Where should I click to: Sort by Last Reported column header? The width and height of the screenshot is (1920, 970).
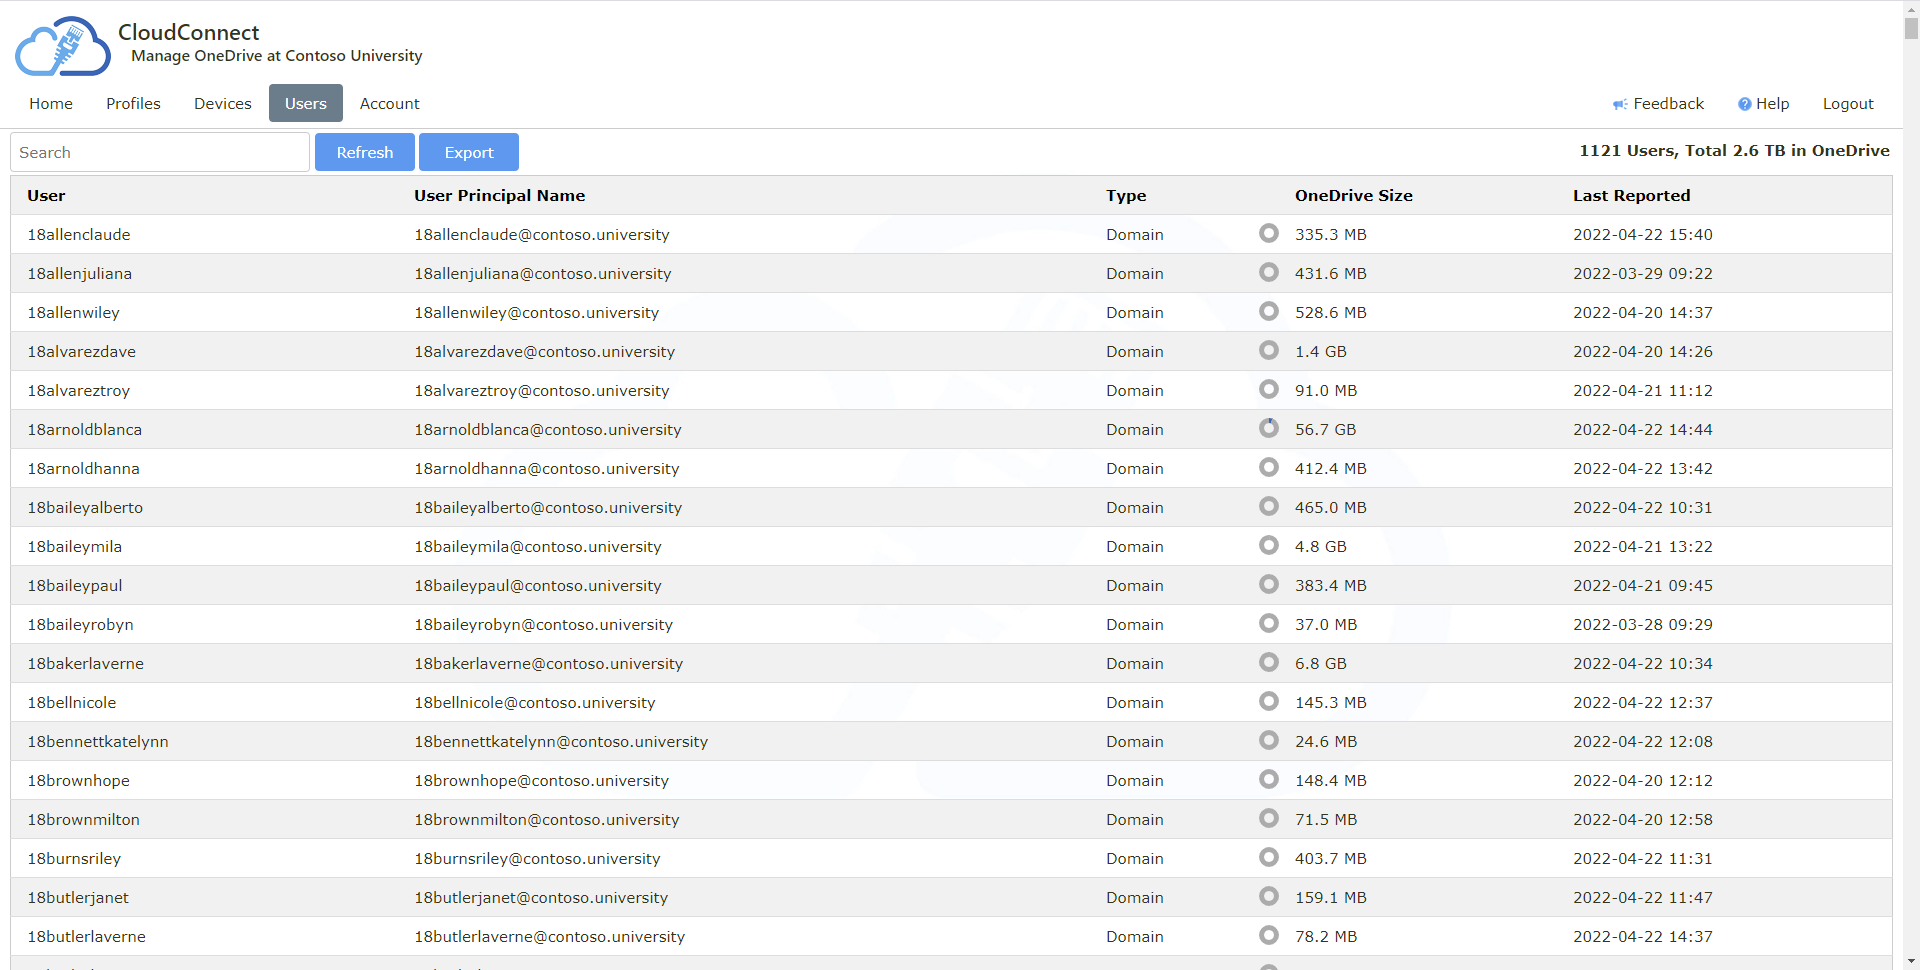tap(1631, 196)
